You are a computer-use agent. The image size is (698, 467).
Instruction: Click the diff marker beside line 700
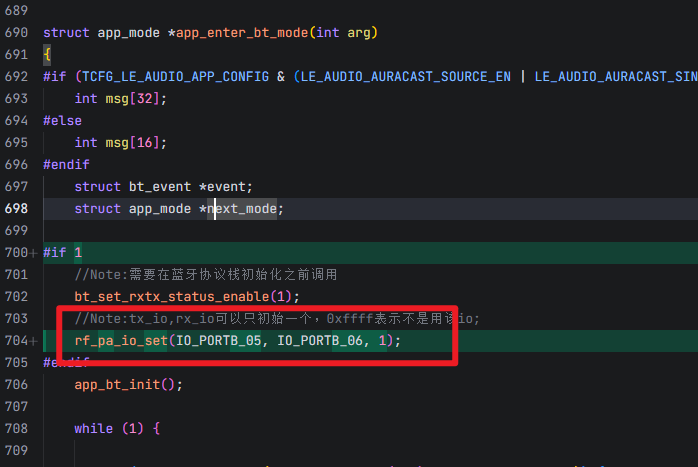(33, 253)
